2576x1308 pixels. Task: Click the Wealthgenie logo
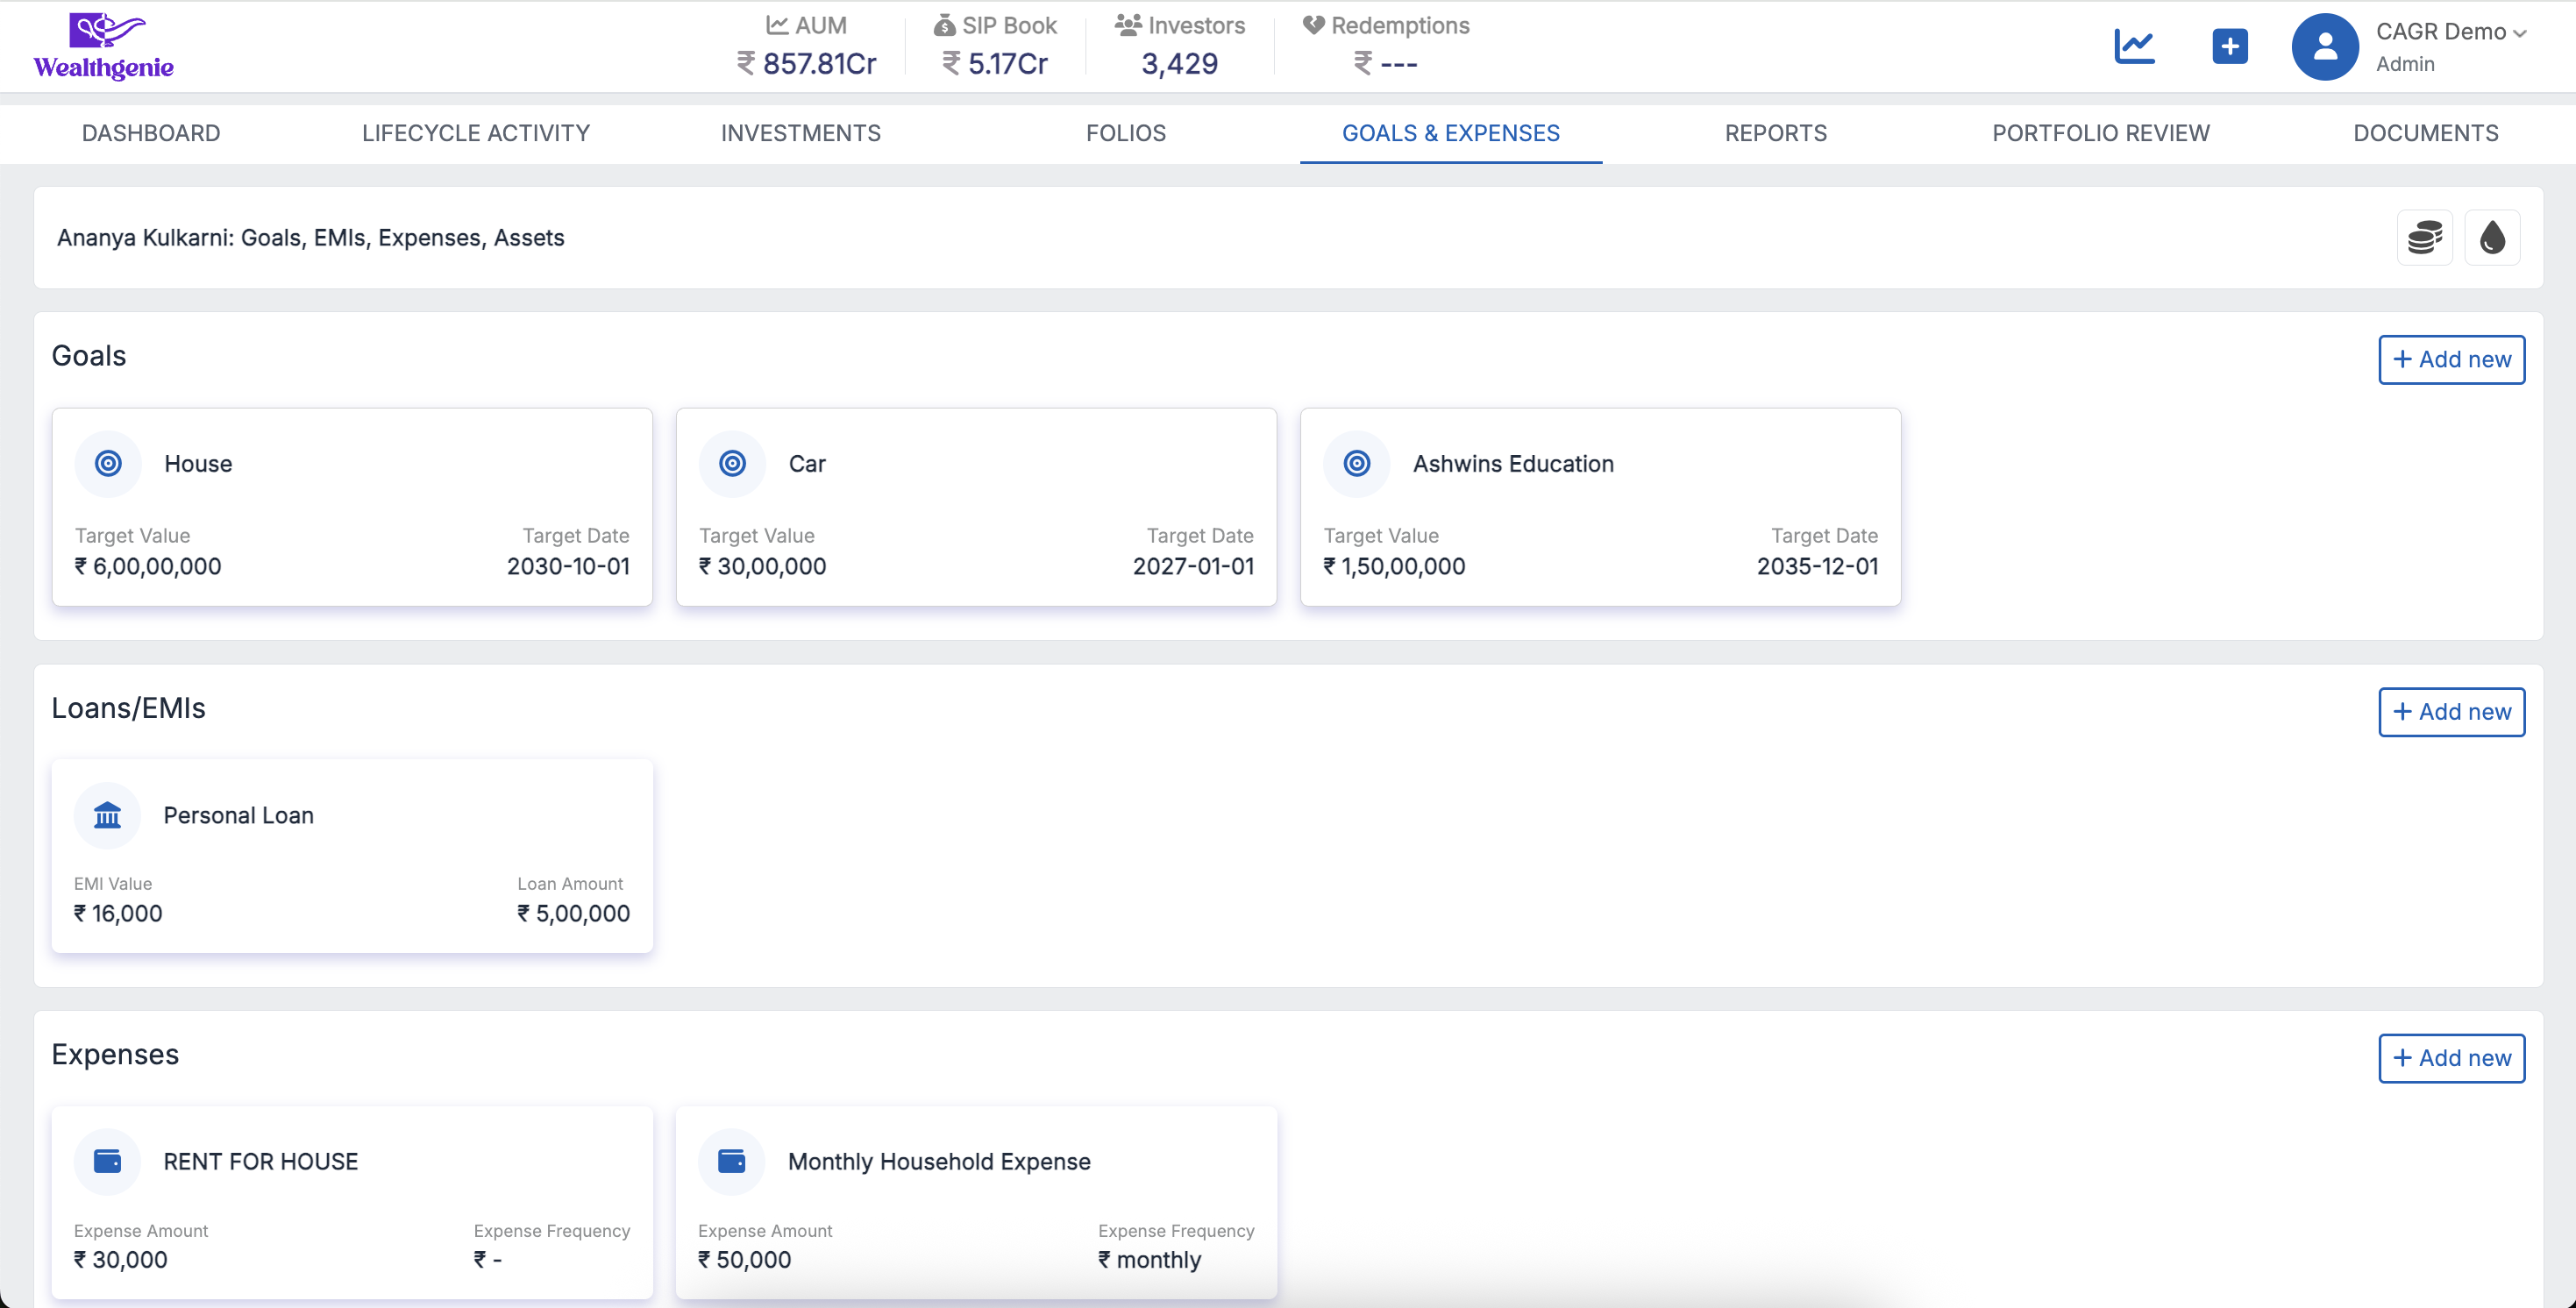104,46
